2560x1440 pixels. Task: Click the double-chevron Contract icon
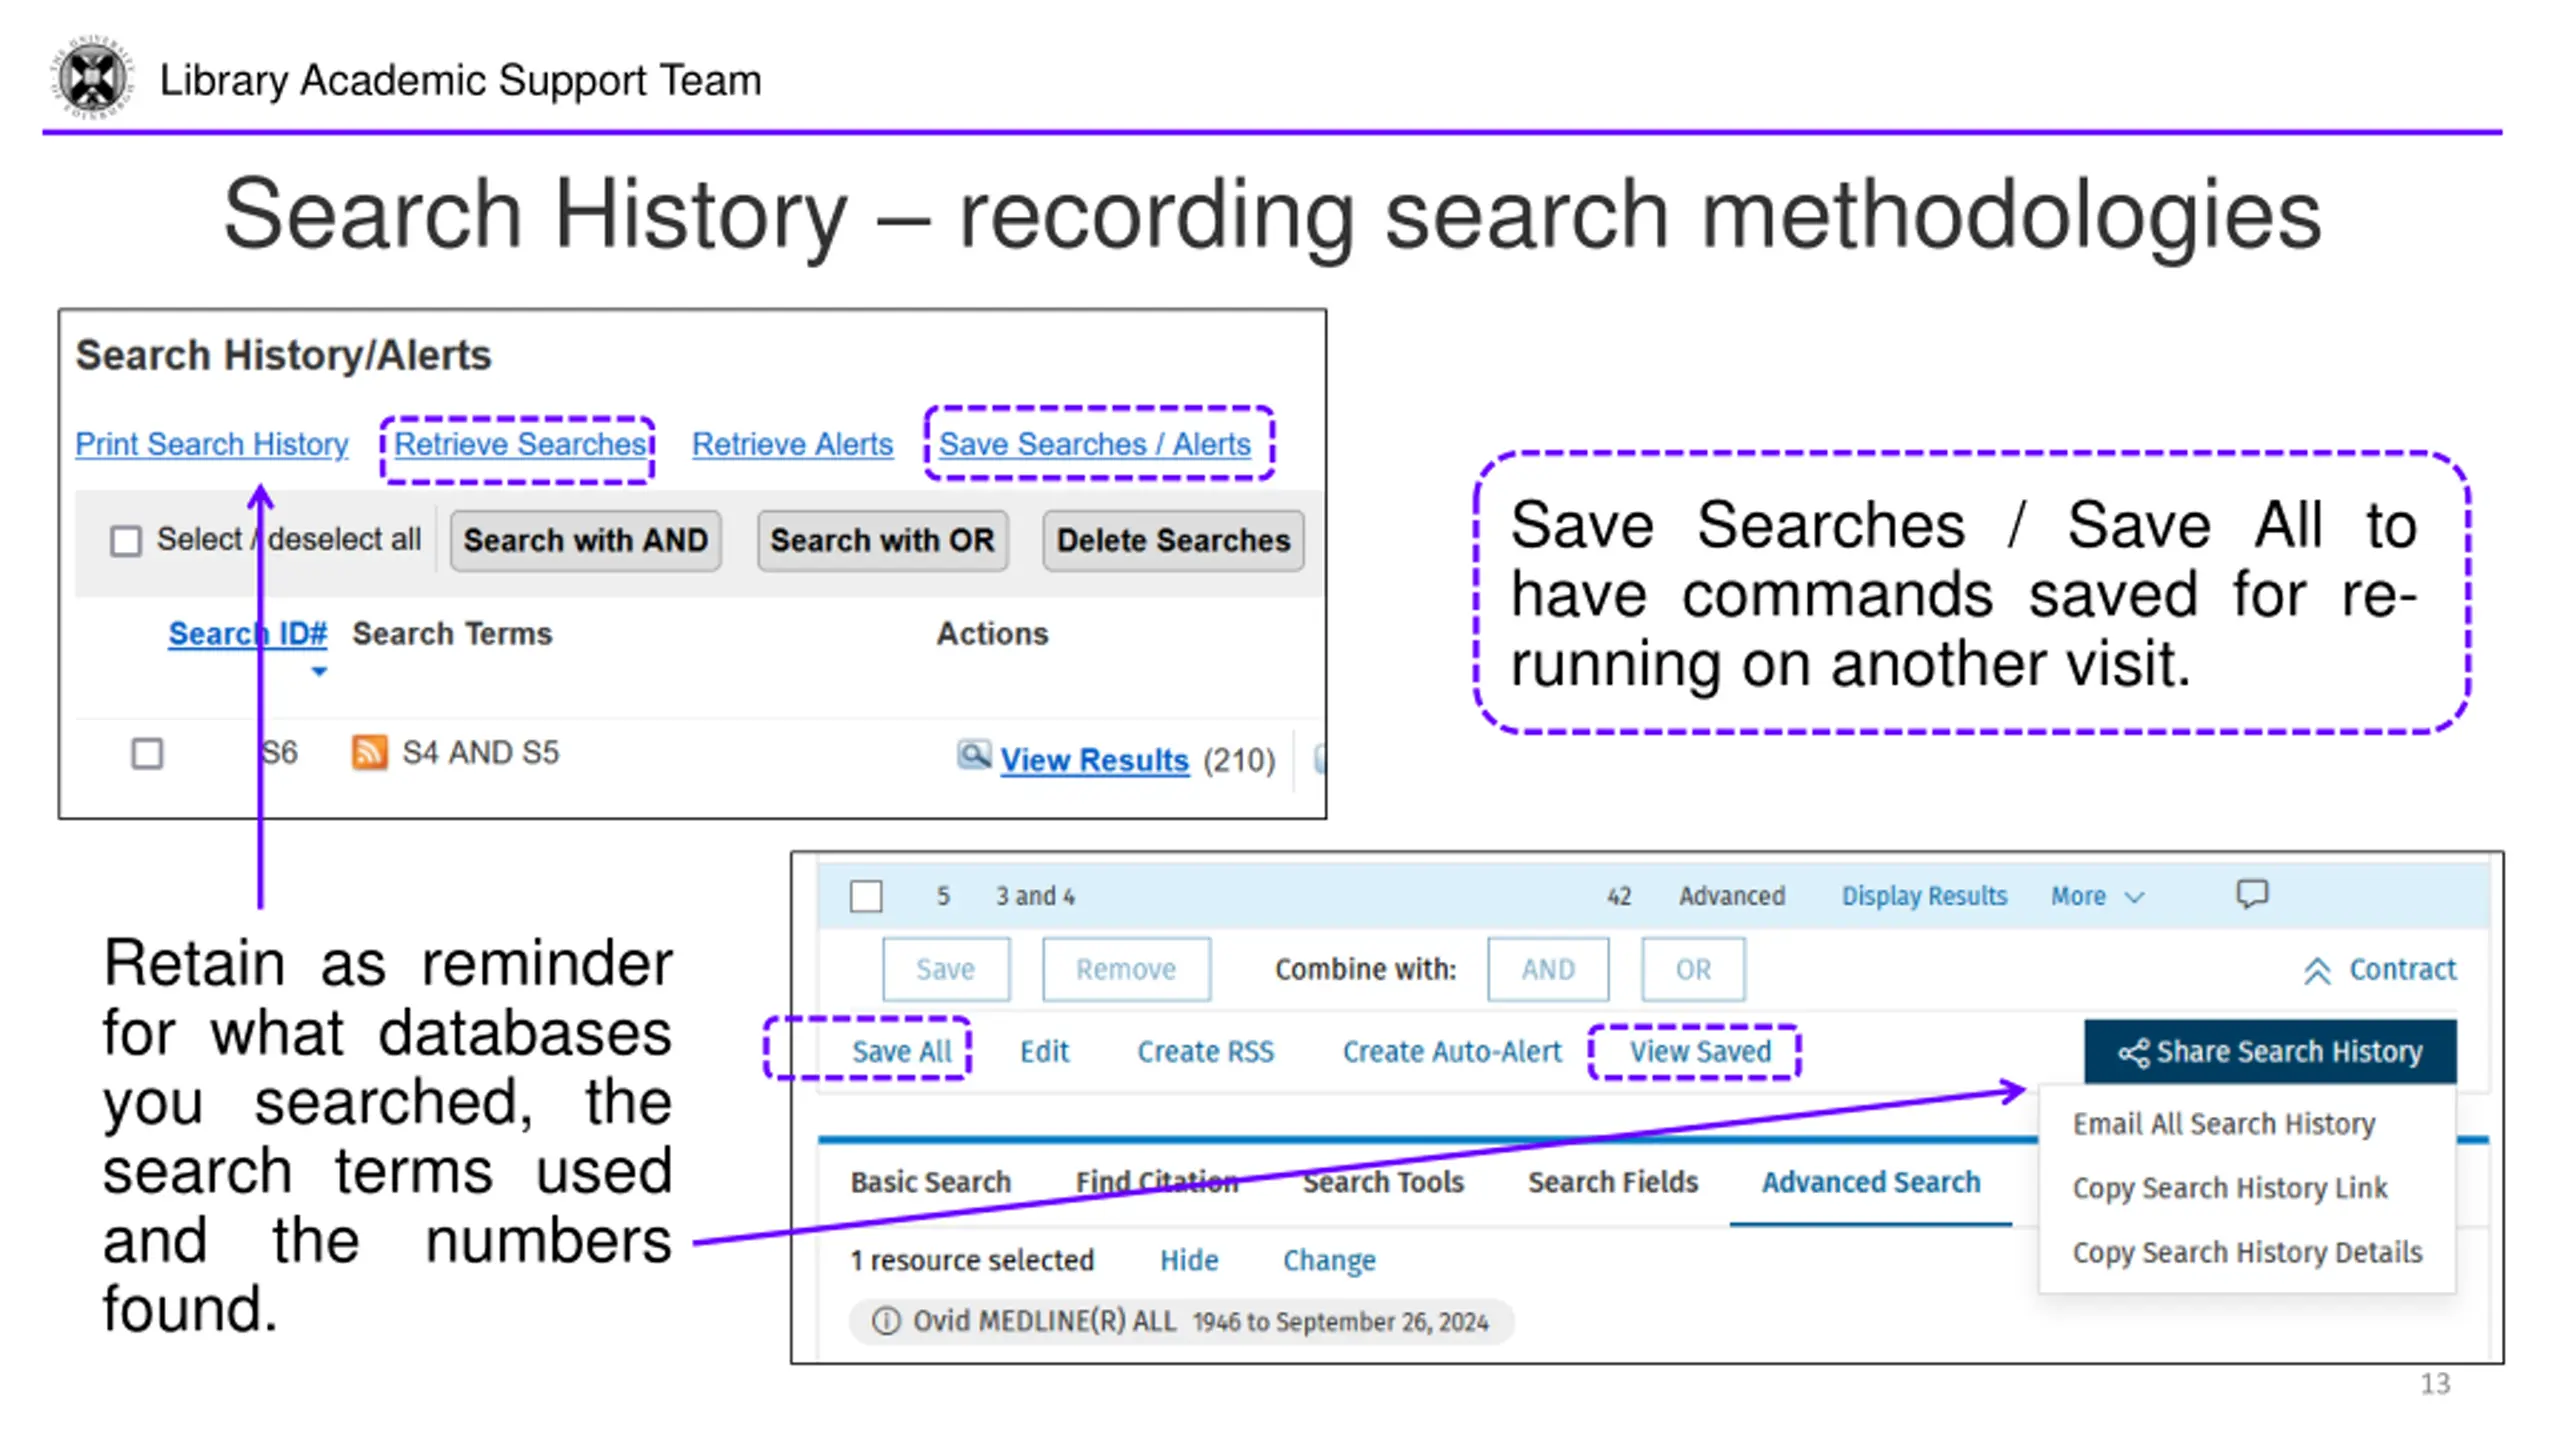(2317, 970)
